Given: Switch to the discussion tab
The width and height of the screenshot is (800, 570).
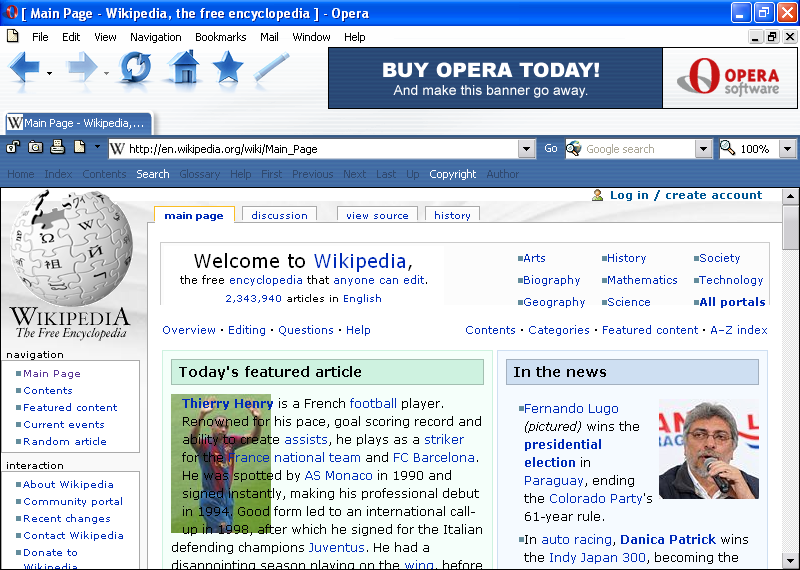Looking at the screenshot, I should point(279,215).
